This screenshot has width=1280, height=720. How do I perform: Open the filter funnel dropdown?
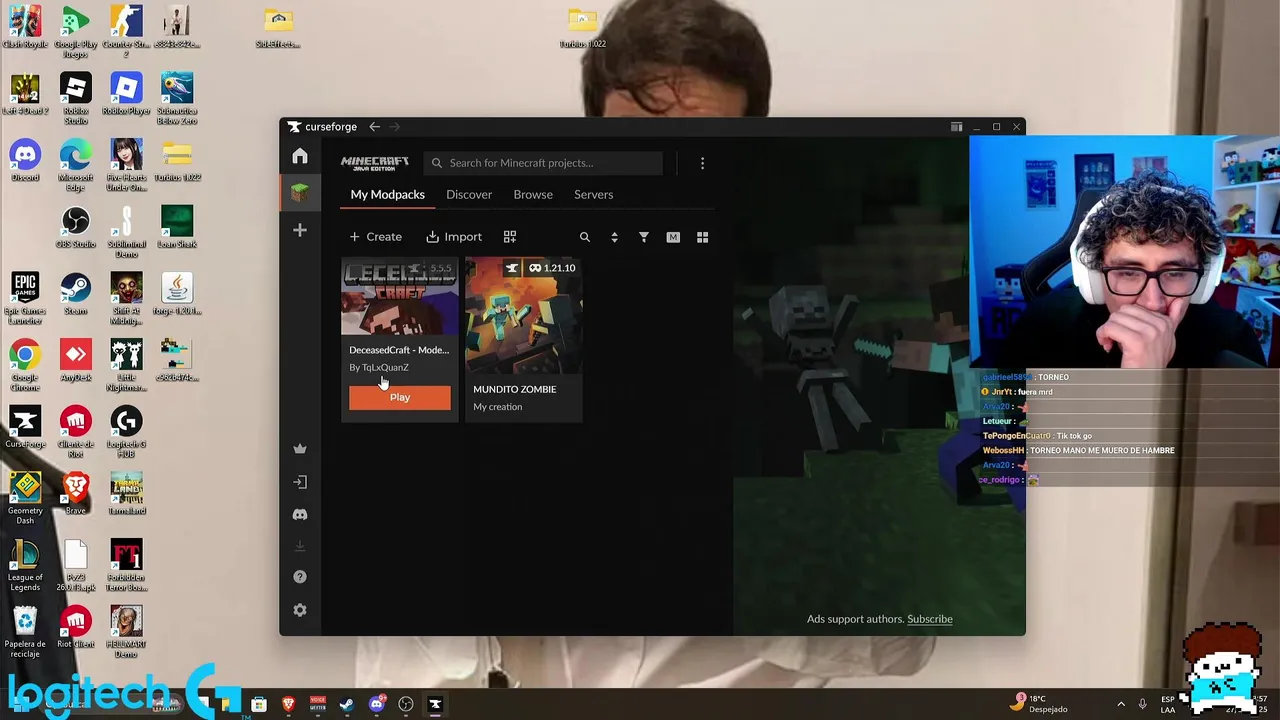tap(644, 237)
